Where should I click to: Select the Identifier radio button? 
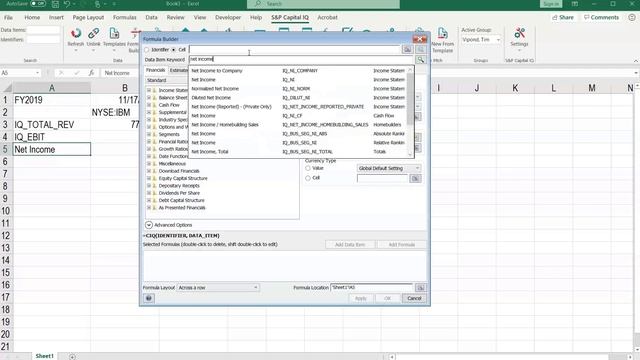[147, 50]
